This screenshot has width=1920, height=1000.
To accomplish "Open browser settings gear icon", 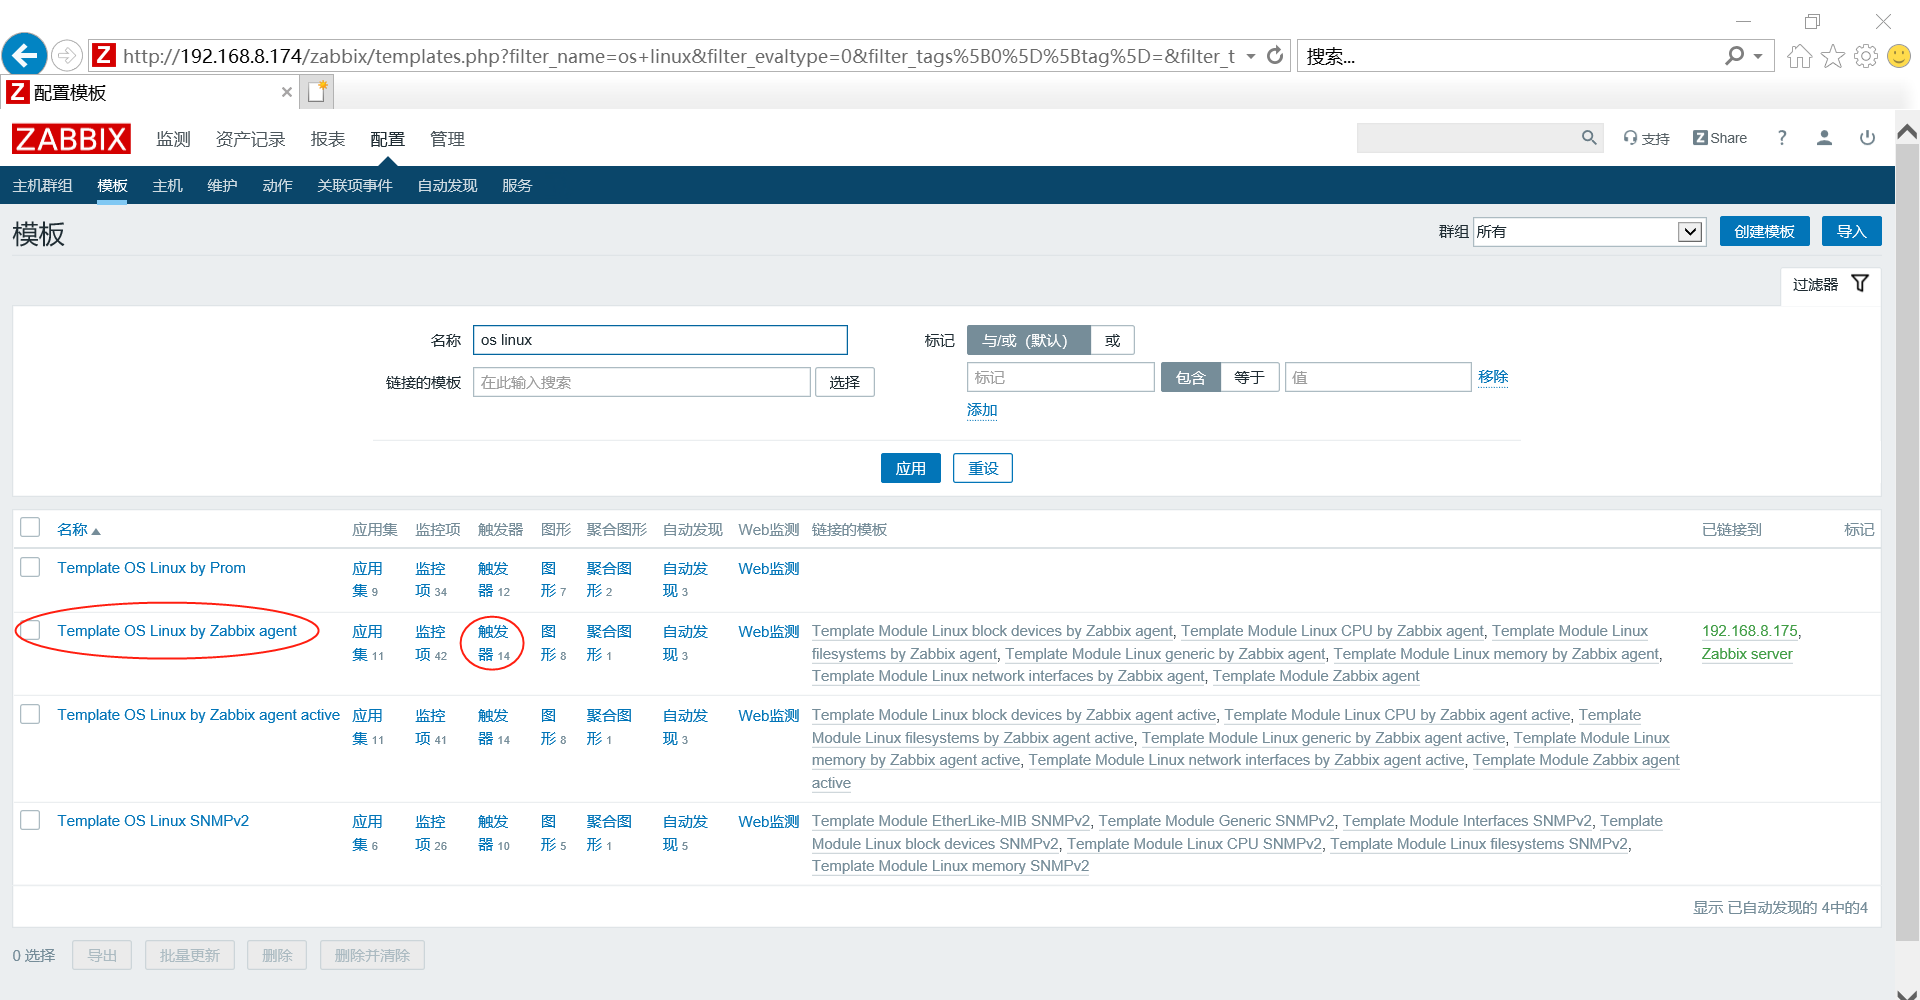I will click(1866, 56).
